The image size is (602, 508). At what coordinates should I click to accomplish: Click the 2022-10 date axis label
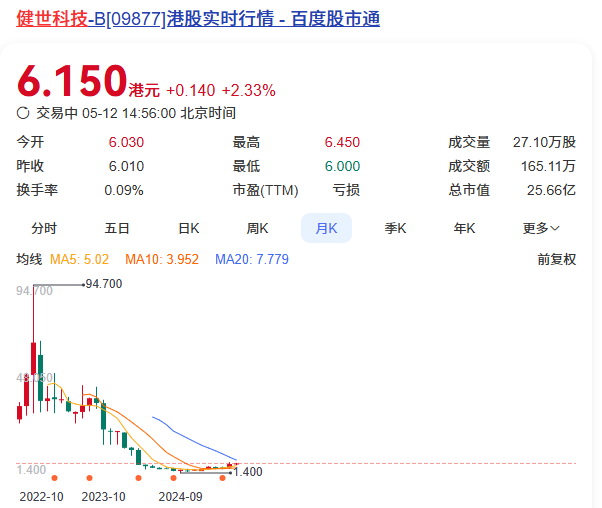[41, 496]
